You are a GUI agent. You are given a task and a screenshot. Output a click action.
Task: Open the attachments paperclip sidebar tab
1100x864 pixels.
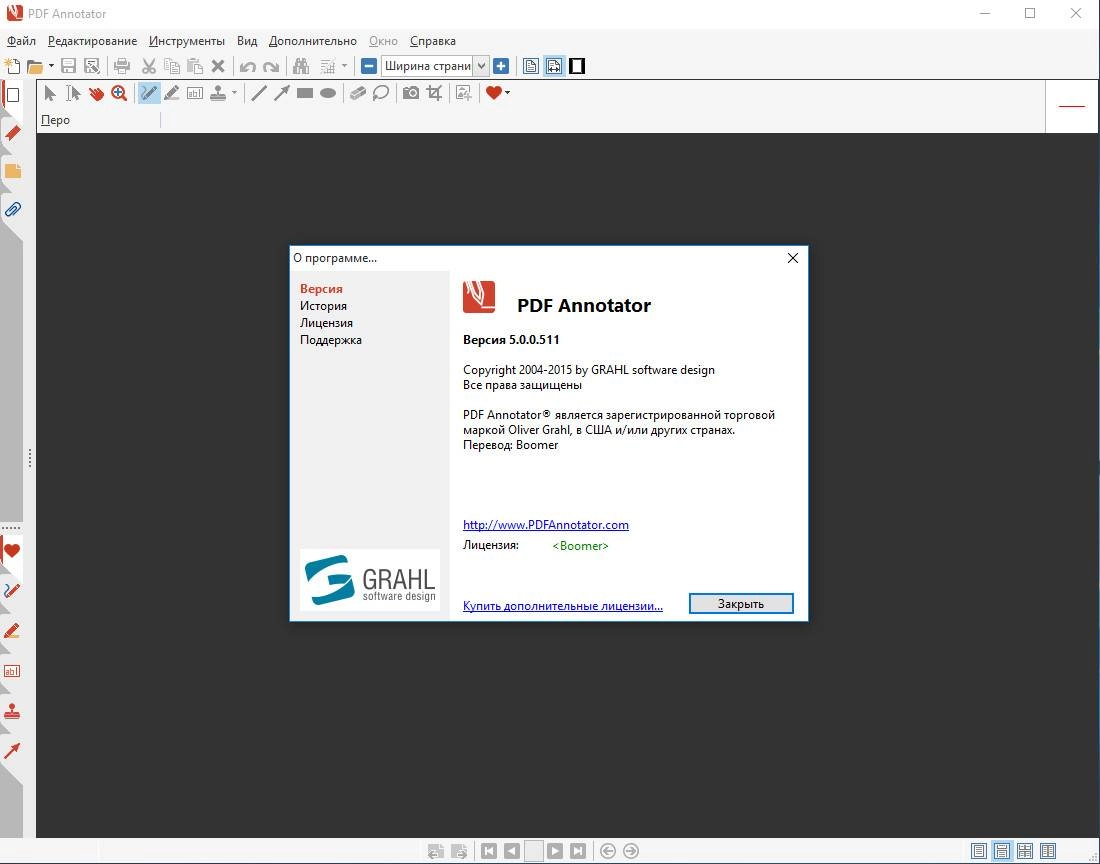[x=12, y=209]
